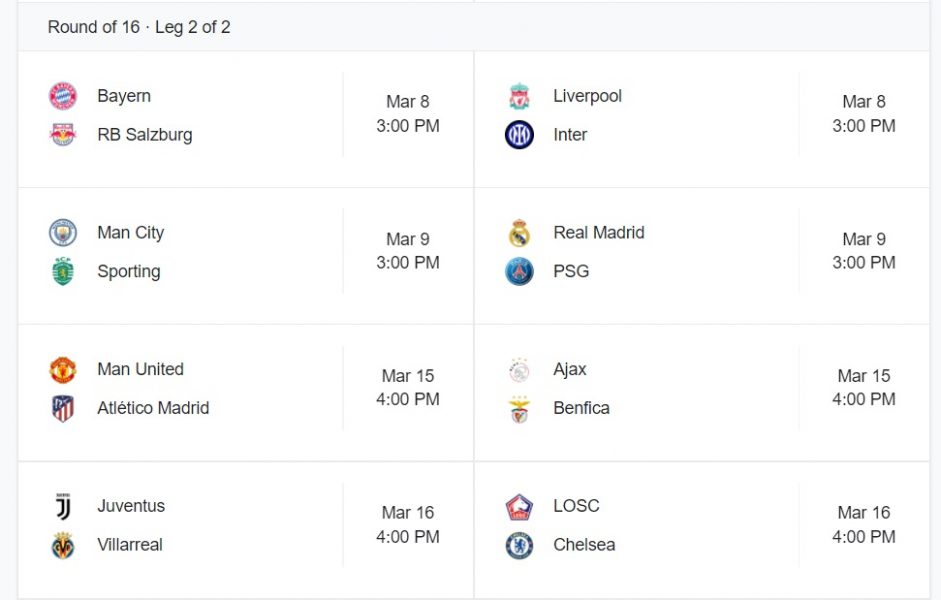Click the Real Madrid crest
Image resolution: width=941 pixels, height=600 pixels.
[x=519, y=233]
